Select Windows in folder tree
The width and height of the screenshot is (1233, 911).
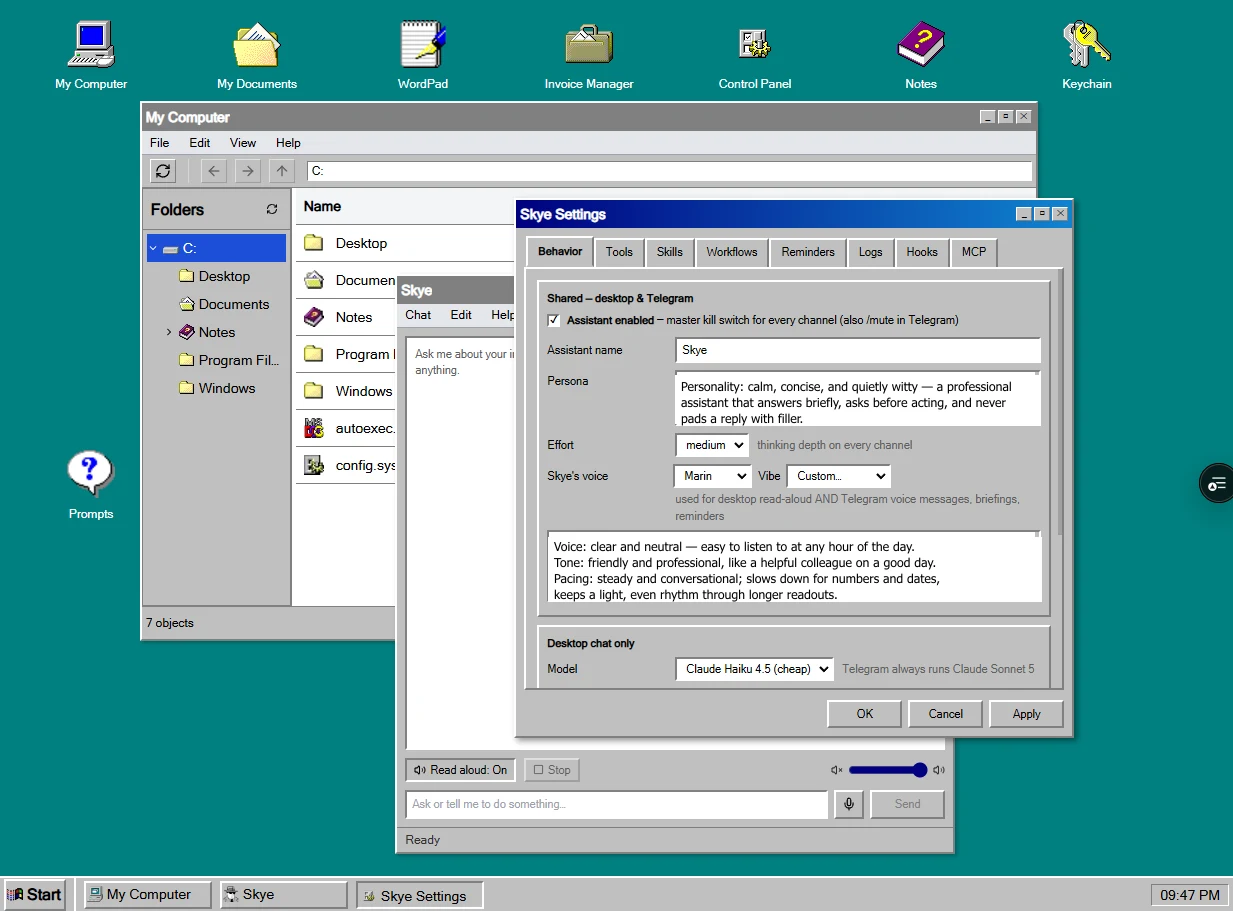[x=226, y=388]
